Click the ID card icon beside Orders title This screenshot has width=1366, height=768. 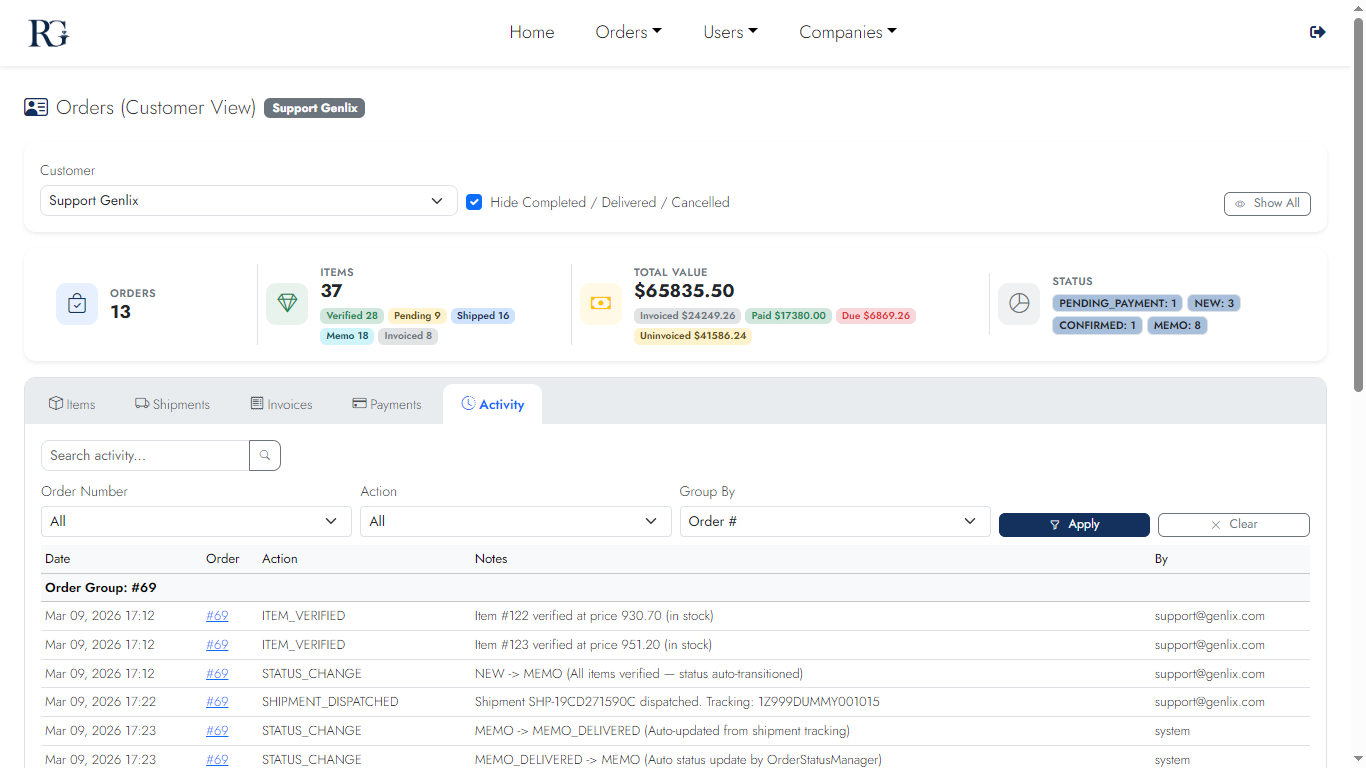[x=36, y=108]
